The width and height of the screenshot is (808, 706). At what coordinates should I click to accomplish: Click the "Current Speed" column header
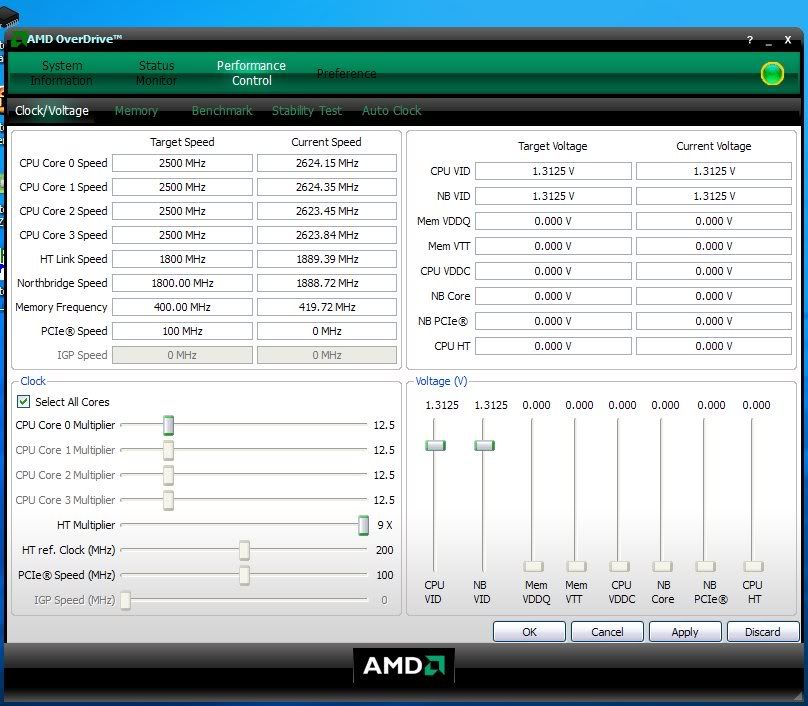(326, 142)
